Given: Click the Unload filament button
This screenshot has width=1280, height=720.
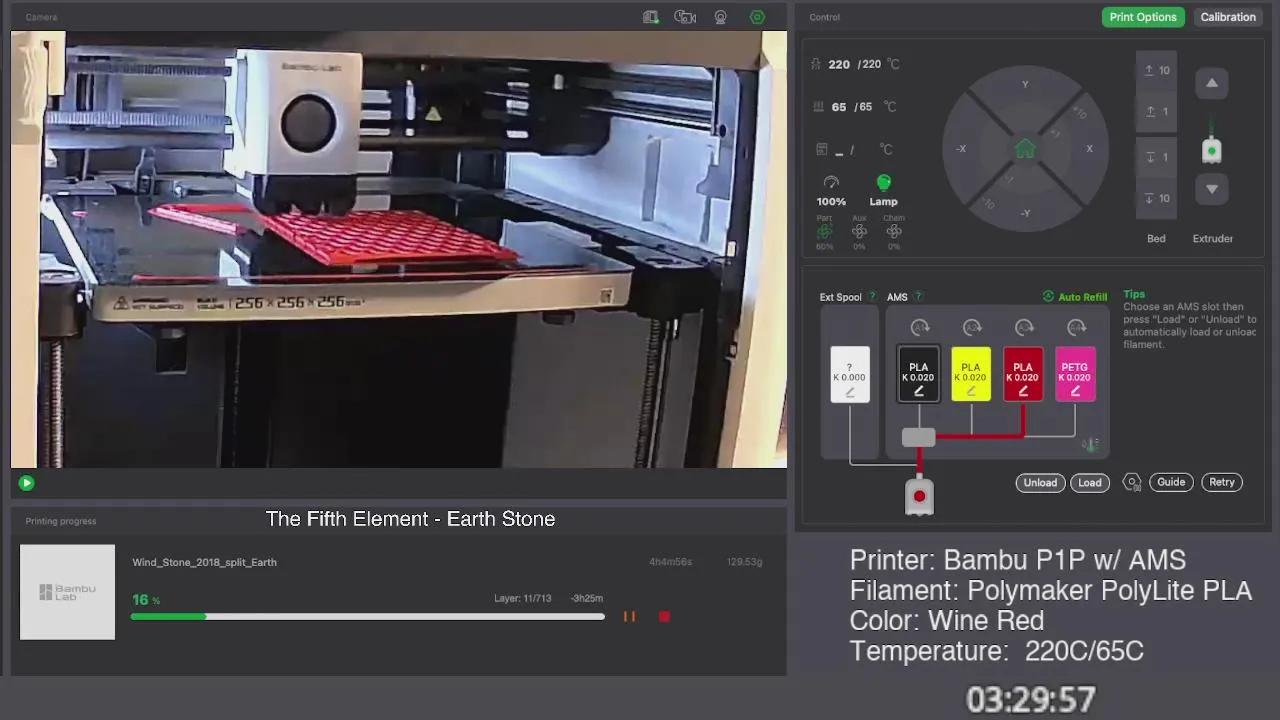Looking at the screenshot, I should (1040, 482).
